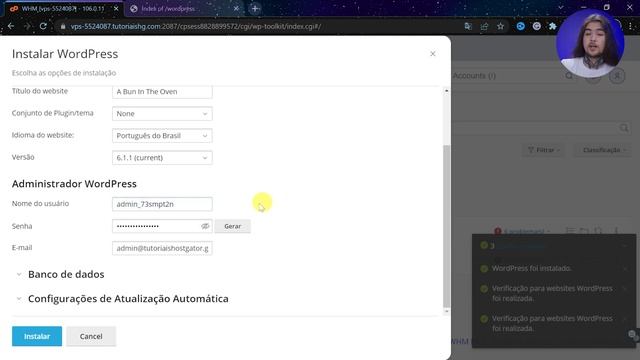Image resolution: width=640 pixels, height=360 pixels.
Task: Click the site lock icon
Action: [x=62, y=27]
